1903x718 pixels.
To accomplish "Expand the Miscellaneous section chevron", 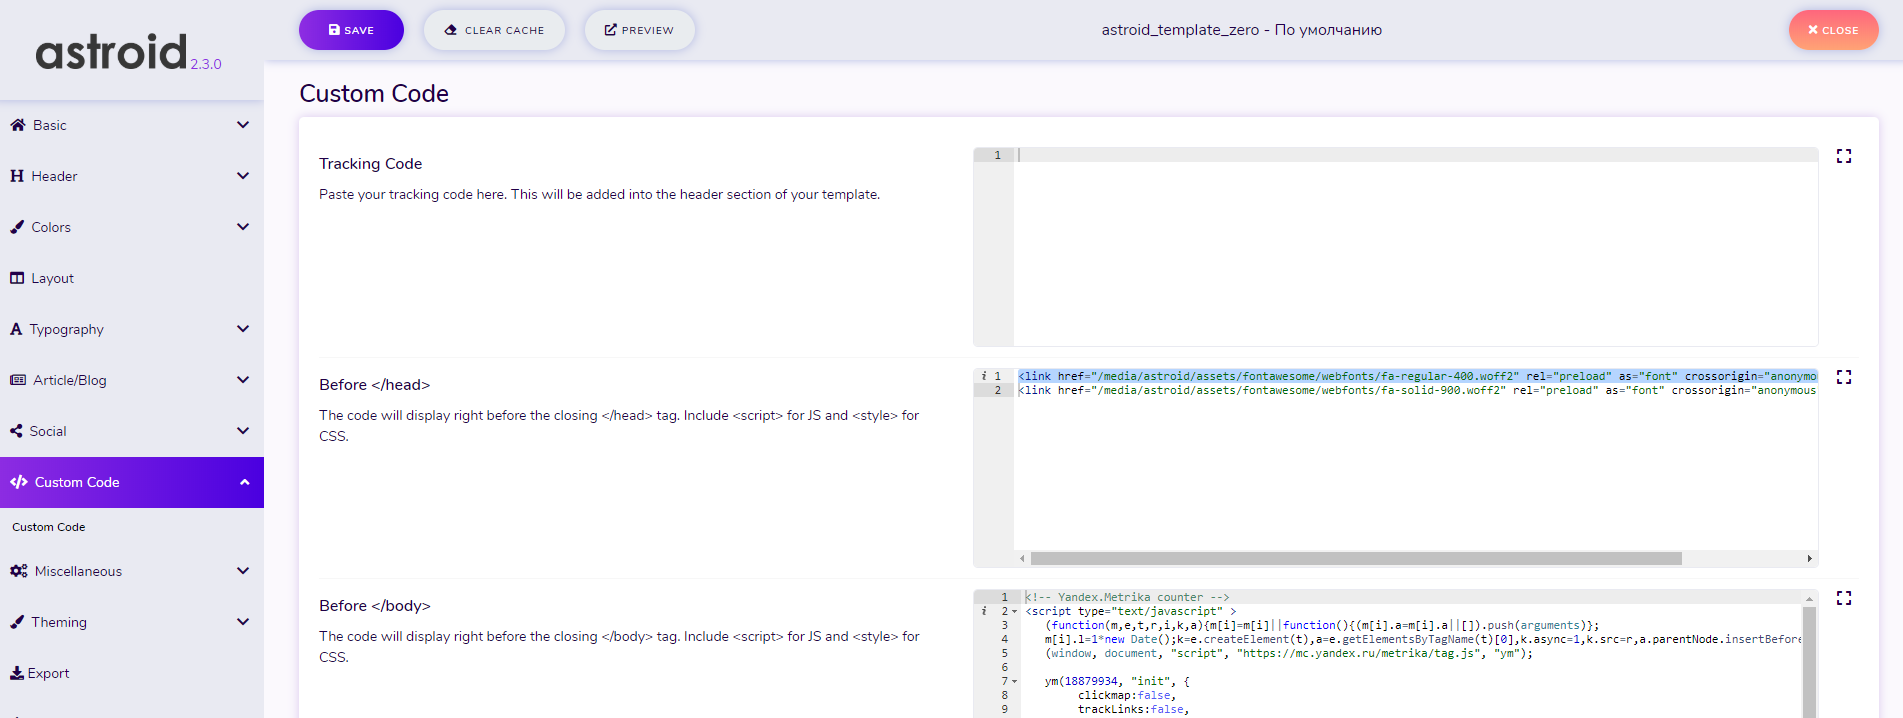I will click(x=243, y=571).
